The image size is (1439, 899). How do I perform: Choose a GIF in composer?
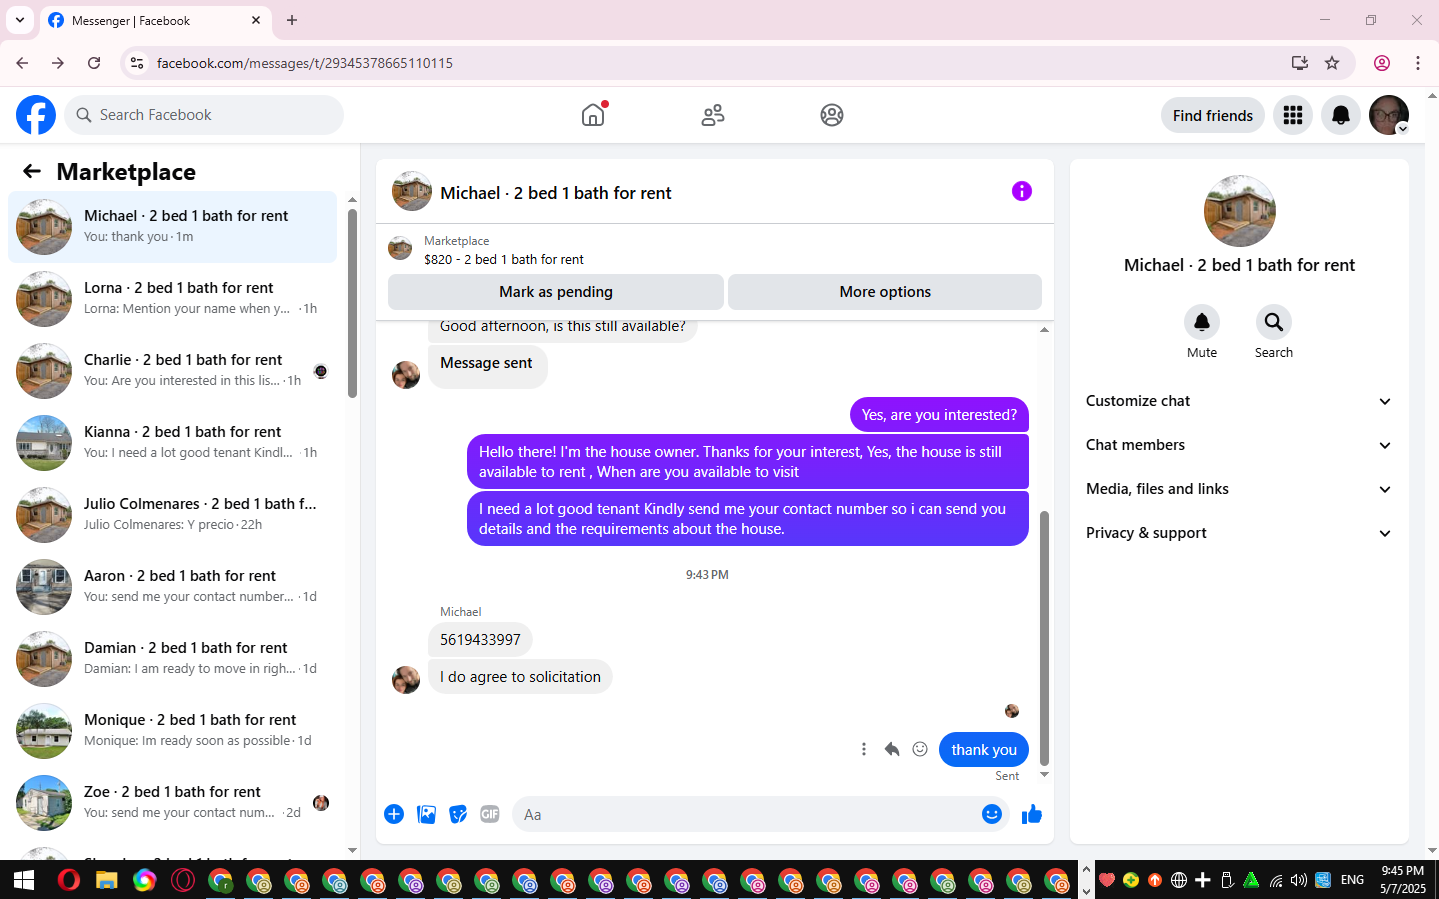coord(490,814)
